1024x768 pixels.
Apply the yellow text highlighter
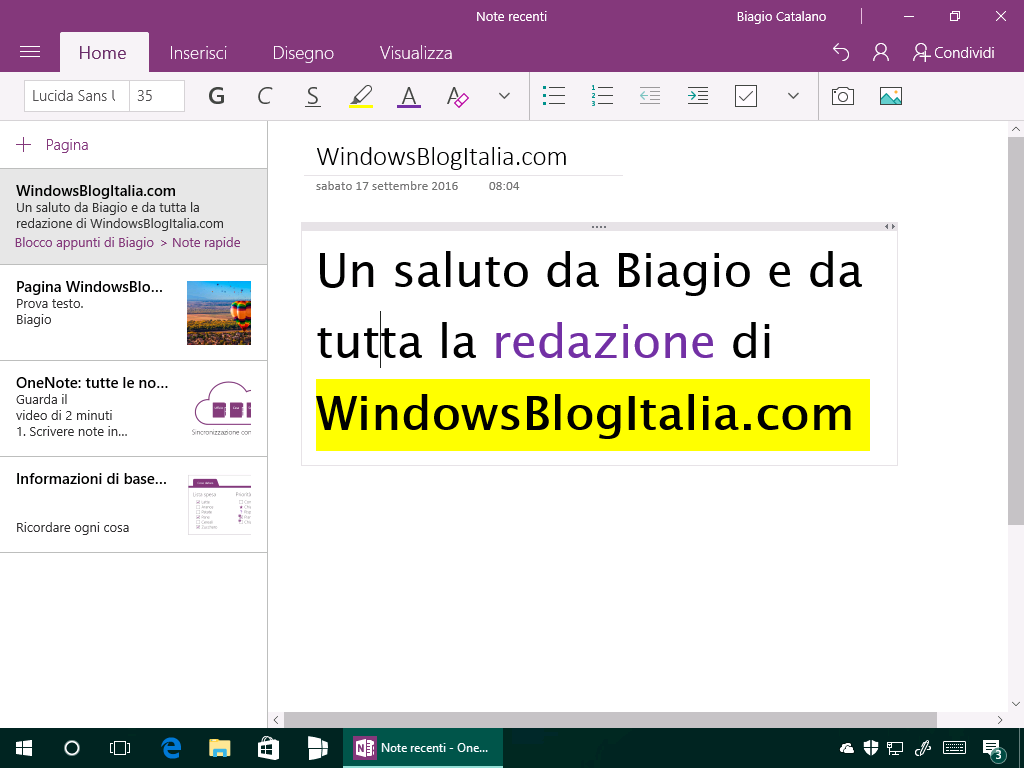(360, 96)
